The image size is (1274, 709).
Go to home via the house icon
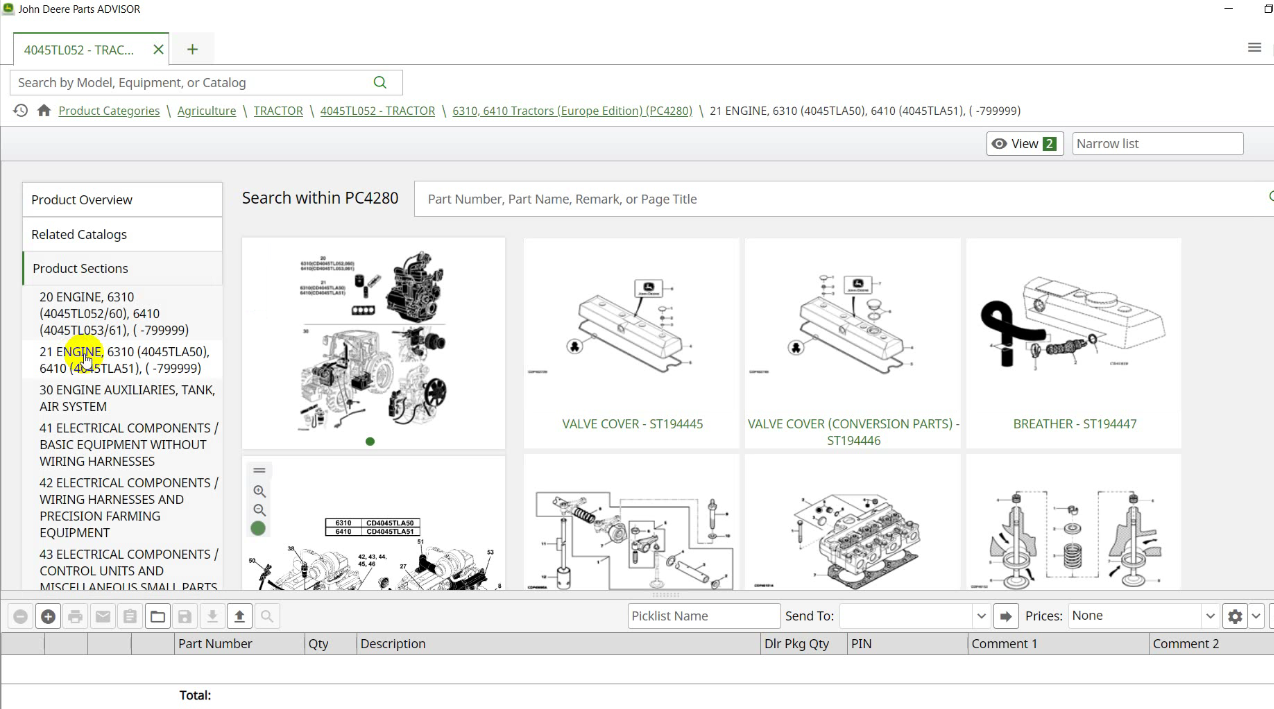click(x=44, y=111)
